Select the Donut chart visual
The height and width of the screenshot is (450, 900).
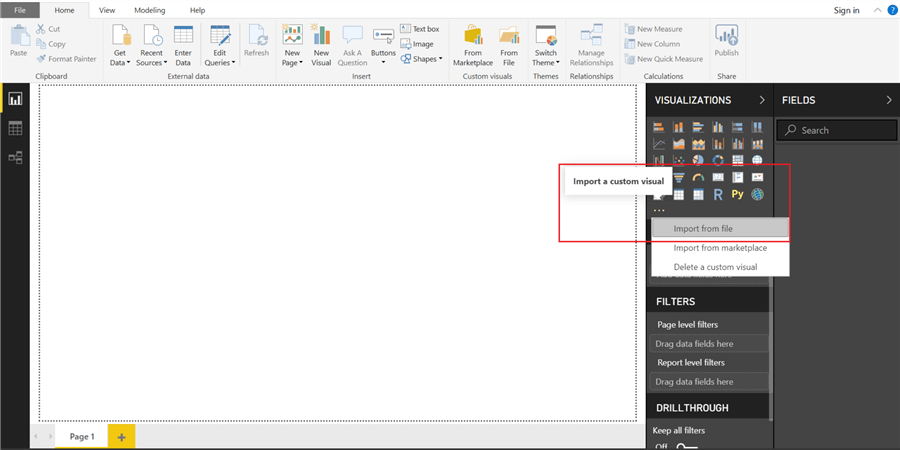(x=717, y=160)
